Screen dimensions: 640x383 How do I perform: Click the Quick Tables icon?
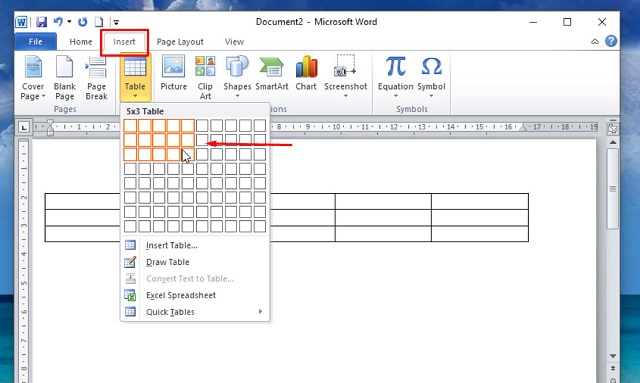click(130, 312)
